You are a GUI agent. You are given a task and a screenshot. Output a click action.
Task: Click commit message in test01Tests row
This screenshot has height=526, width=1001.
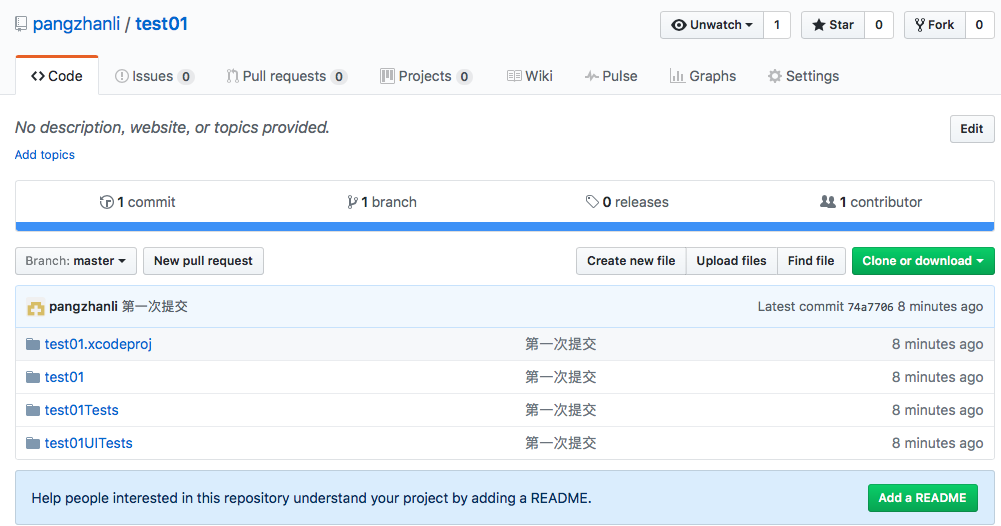[561, 410]
